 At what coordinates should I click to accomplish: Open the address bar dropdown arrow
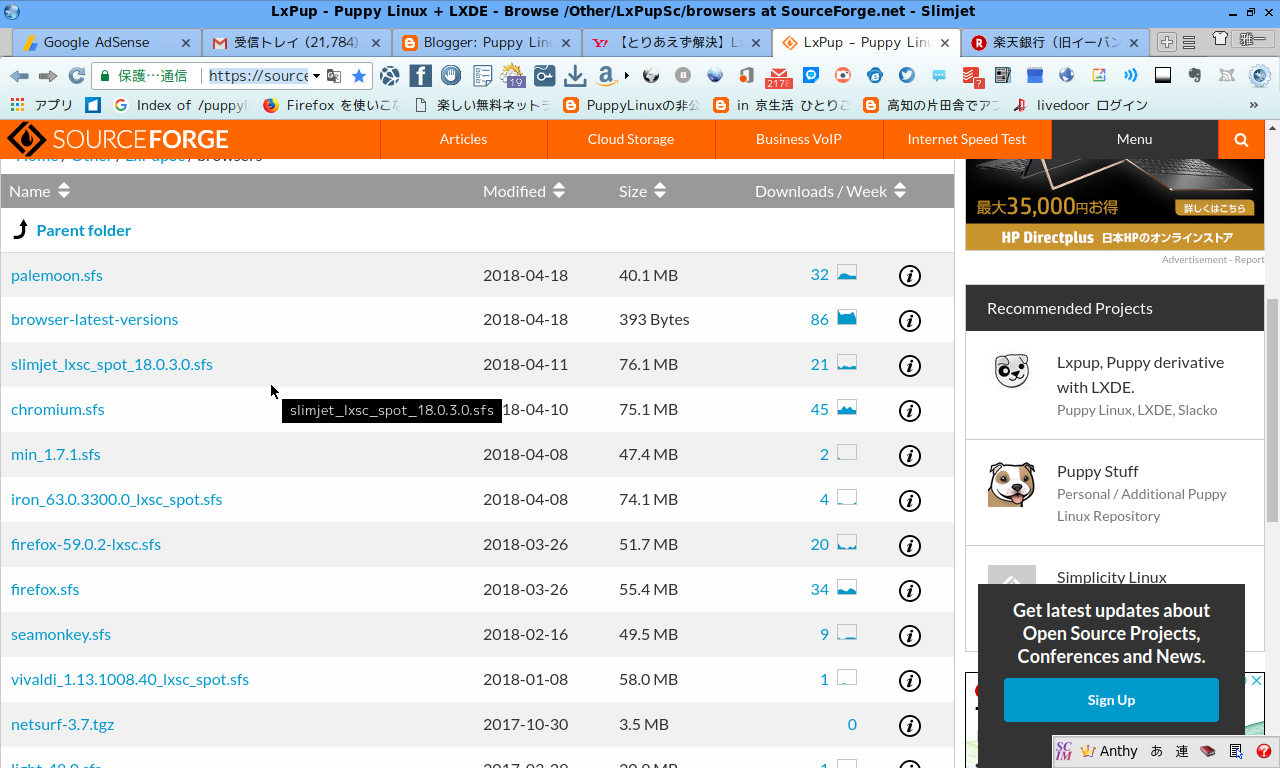[316, 75]
